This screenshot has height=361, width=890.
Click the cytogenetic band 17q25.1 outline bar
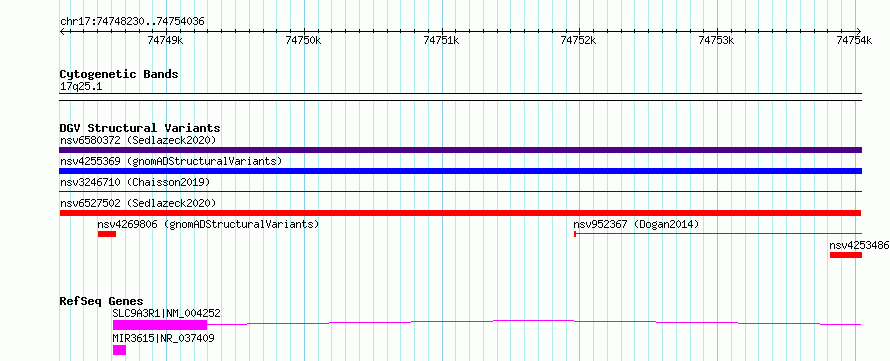(460, 97)
